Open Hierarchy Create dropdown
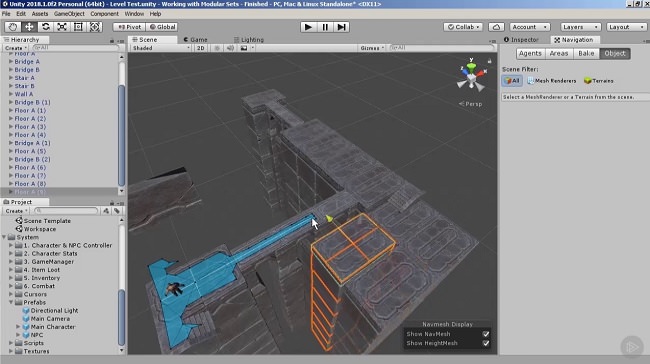 [16, 48]
